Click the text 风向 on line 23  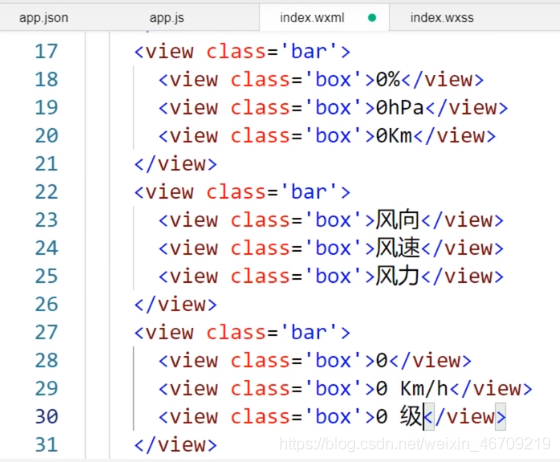(x=398, y=220)
